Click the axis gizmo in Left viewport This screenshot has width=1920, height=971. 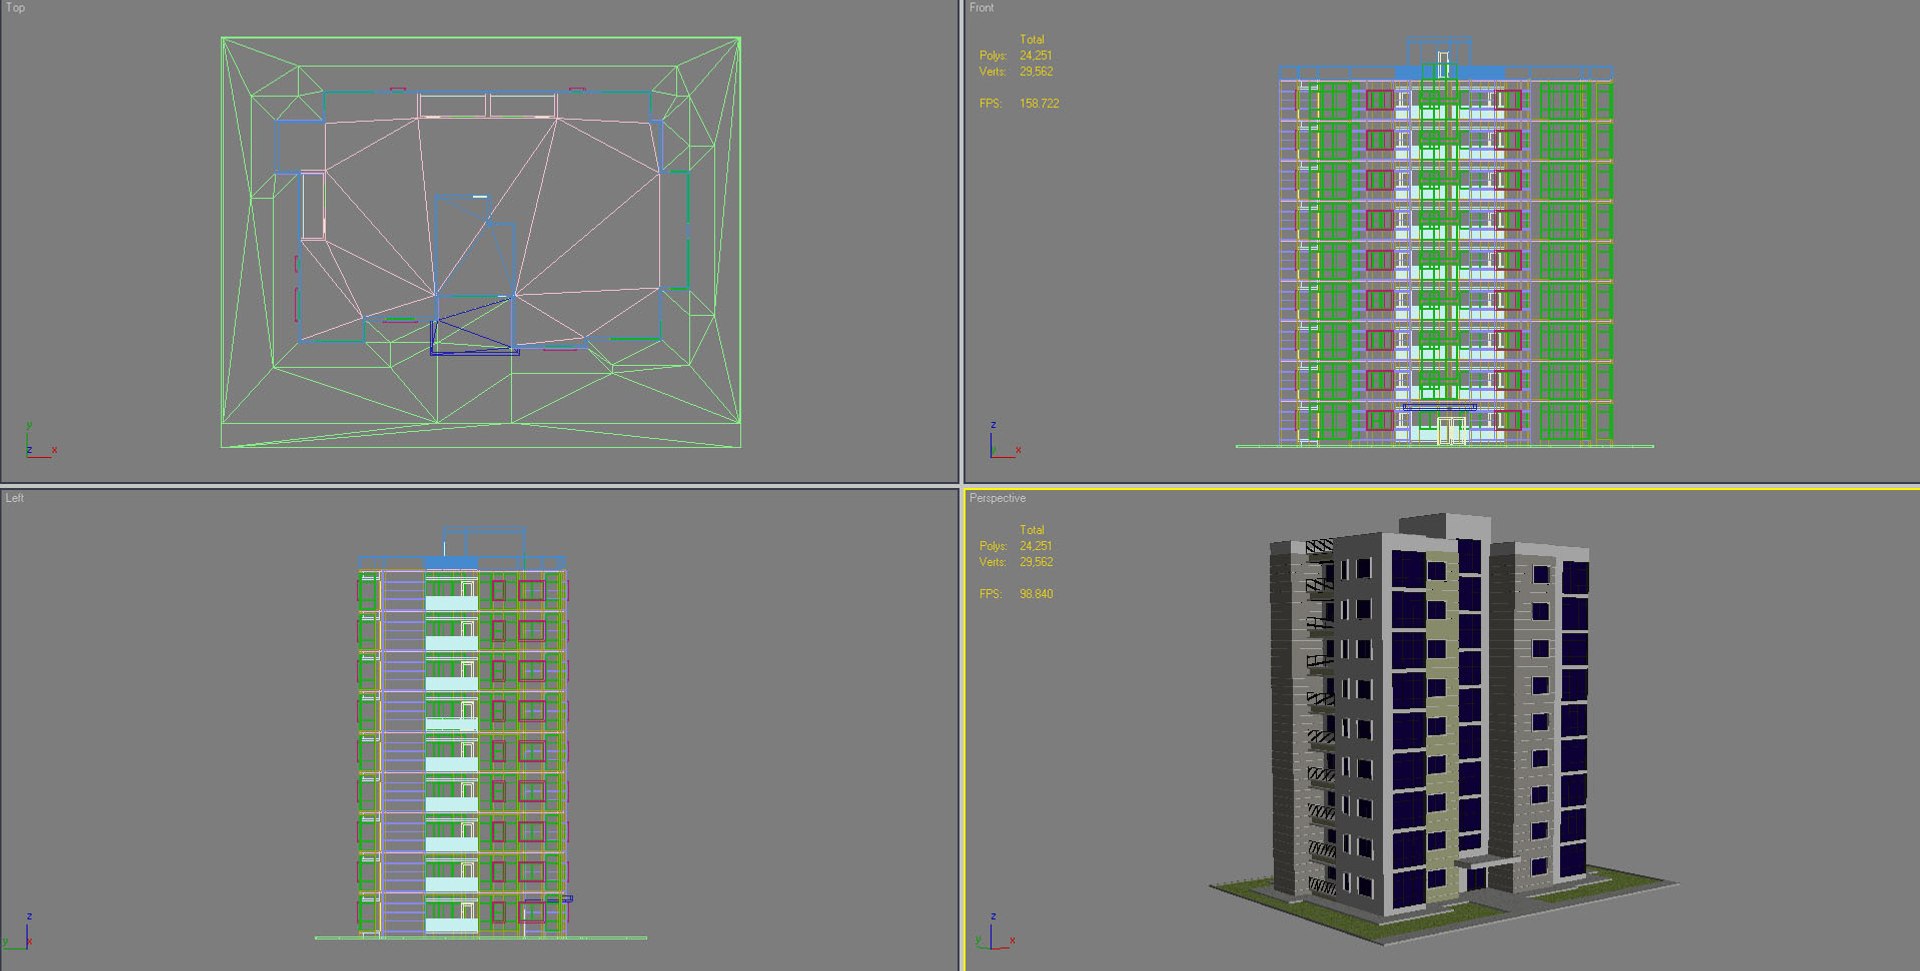(x=20, y=930)
